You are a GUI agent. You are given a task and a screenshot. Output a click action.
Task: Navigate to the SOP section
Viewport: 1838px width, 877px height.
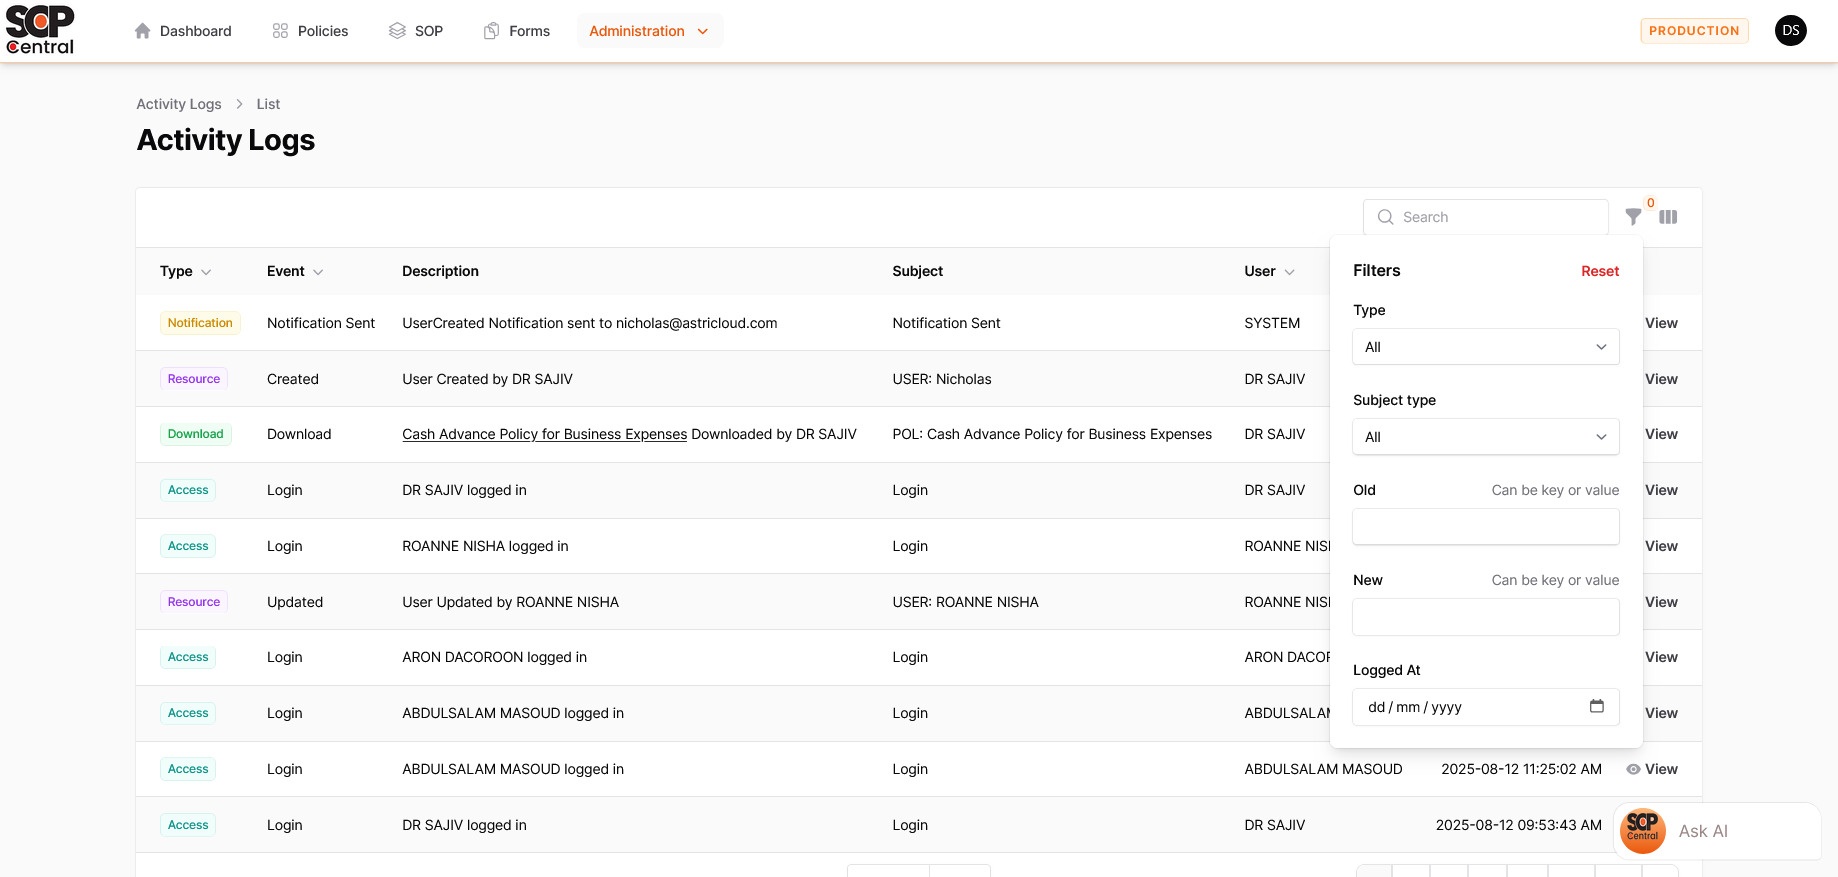click(416, 31)
